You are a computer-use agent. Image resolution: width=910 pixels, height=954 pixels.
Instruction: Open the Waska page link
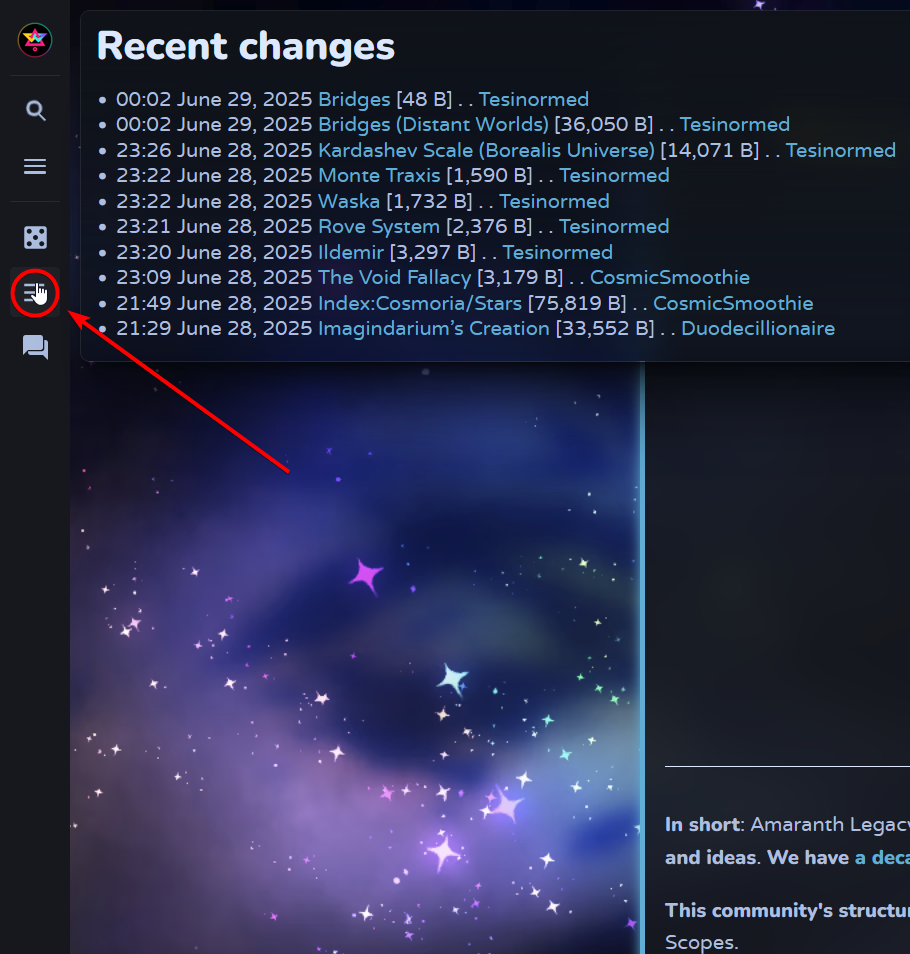pos(349,201)
